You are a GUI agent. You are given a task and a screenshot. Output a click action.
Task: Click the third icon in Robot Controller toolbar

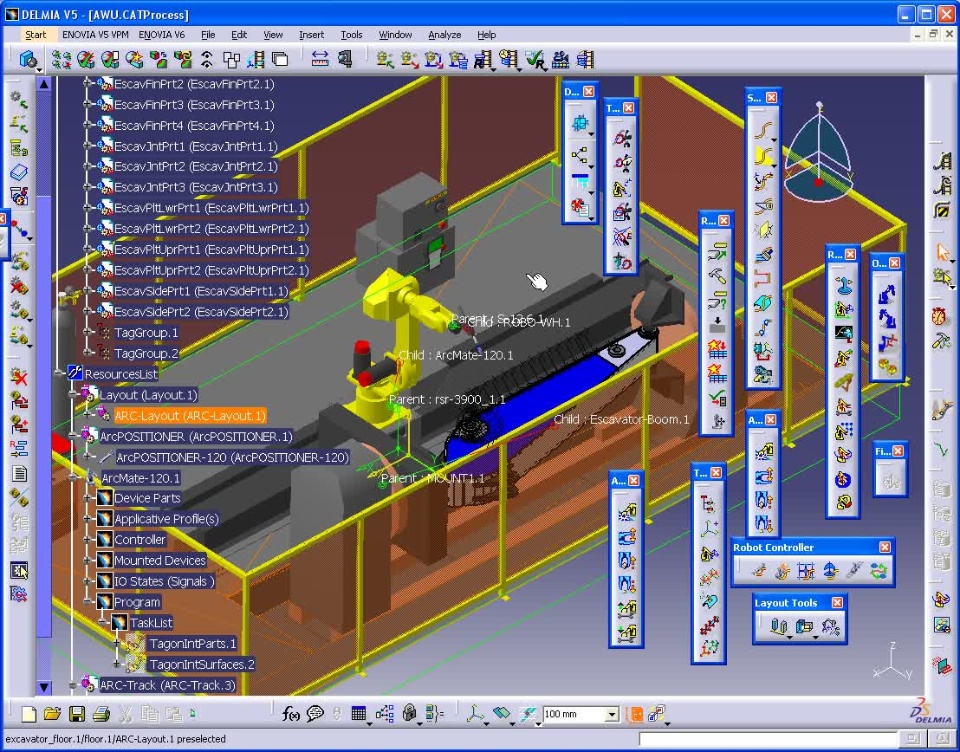[806, 571]
